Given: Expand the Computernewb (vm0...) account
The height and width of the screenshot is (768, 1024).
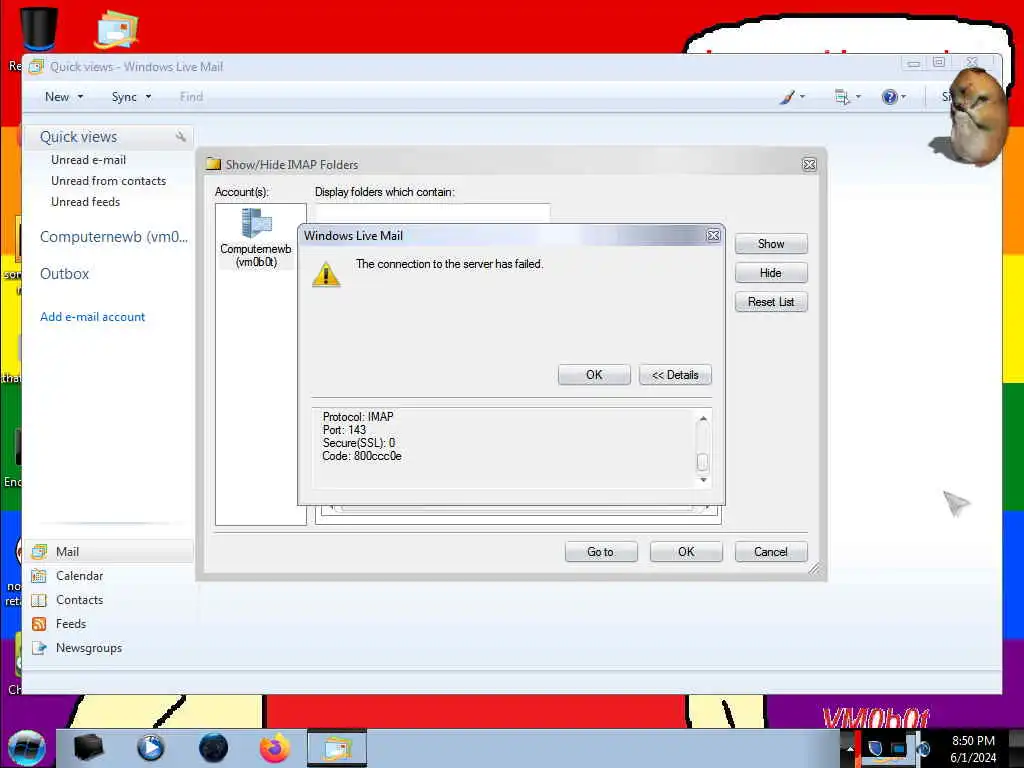Looking at the screenshot, I should point(114,237).
